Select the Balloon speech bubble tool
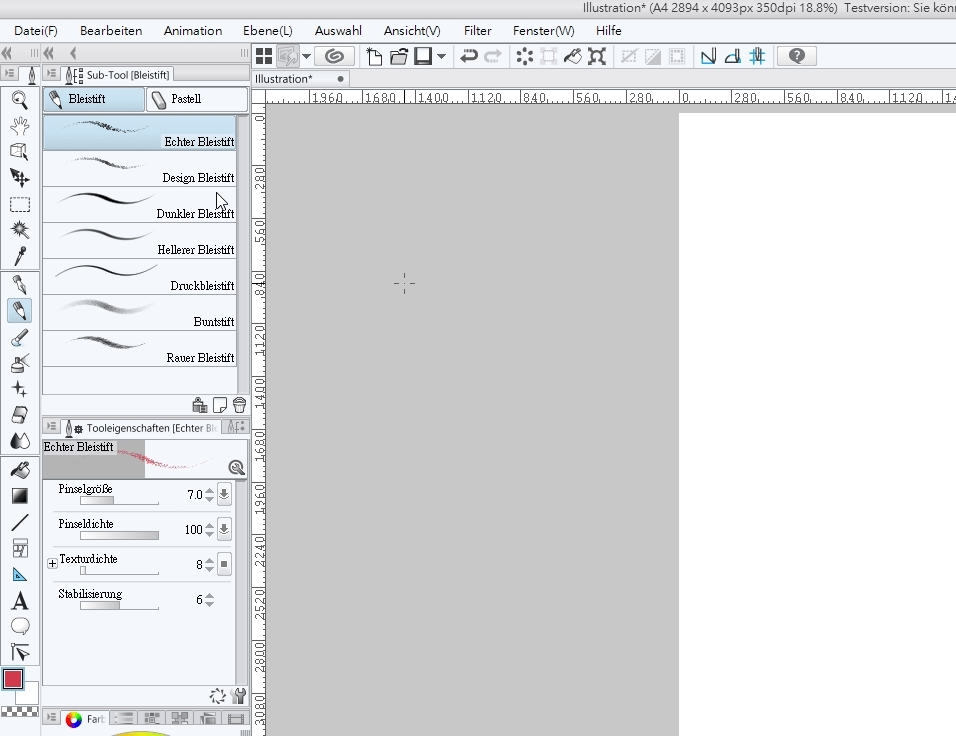This screenshot has height=736, width=956. (19, 627)
